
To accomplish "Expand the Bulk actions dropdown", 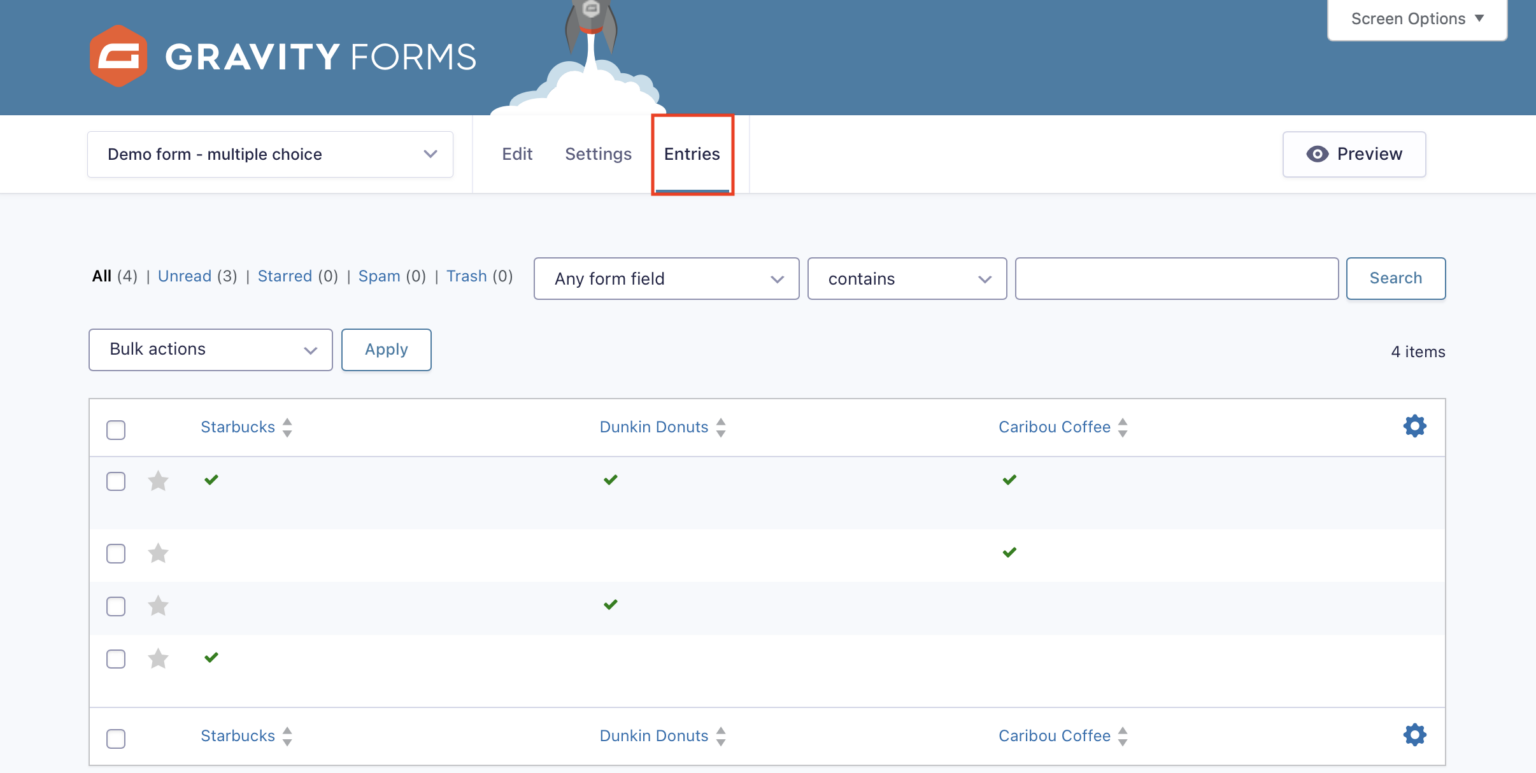I will point(209,349).
